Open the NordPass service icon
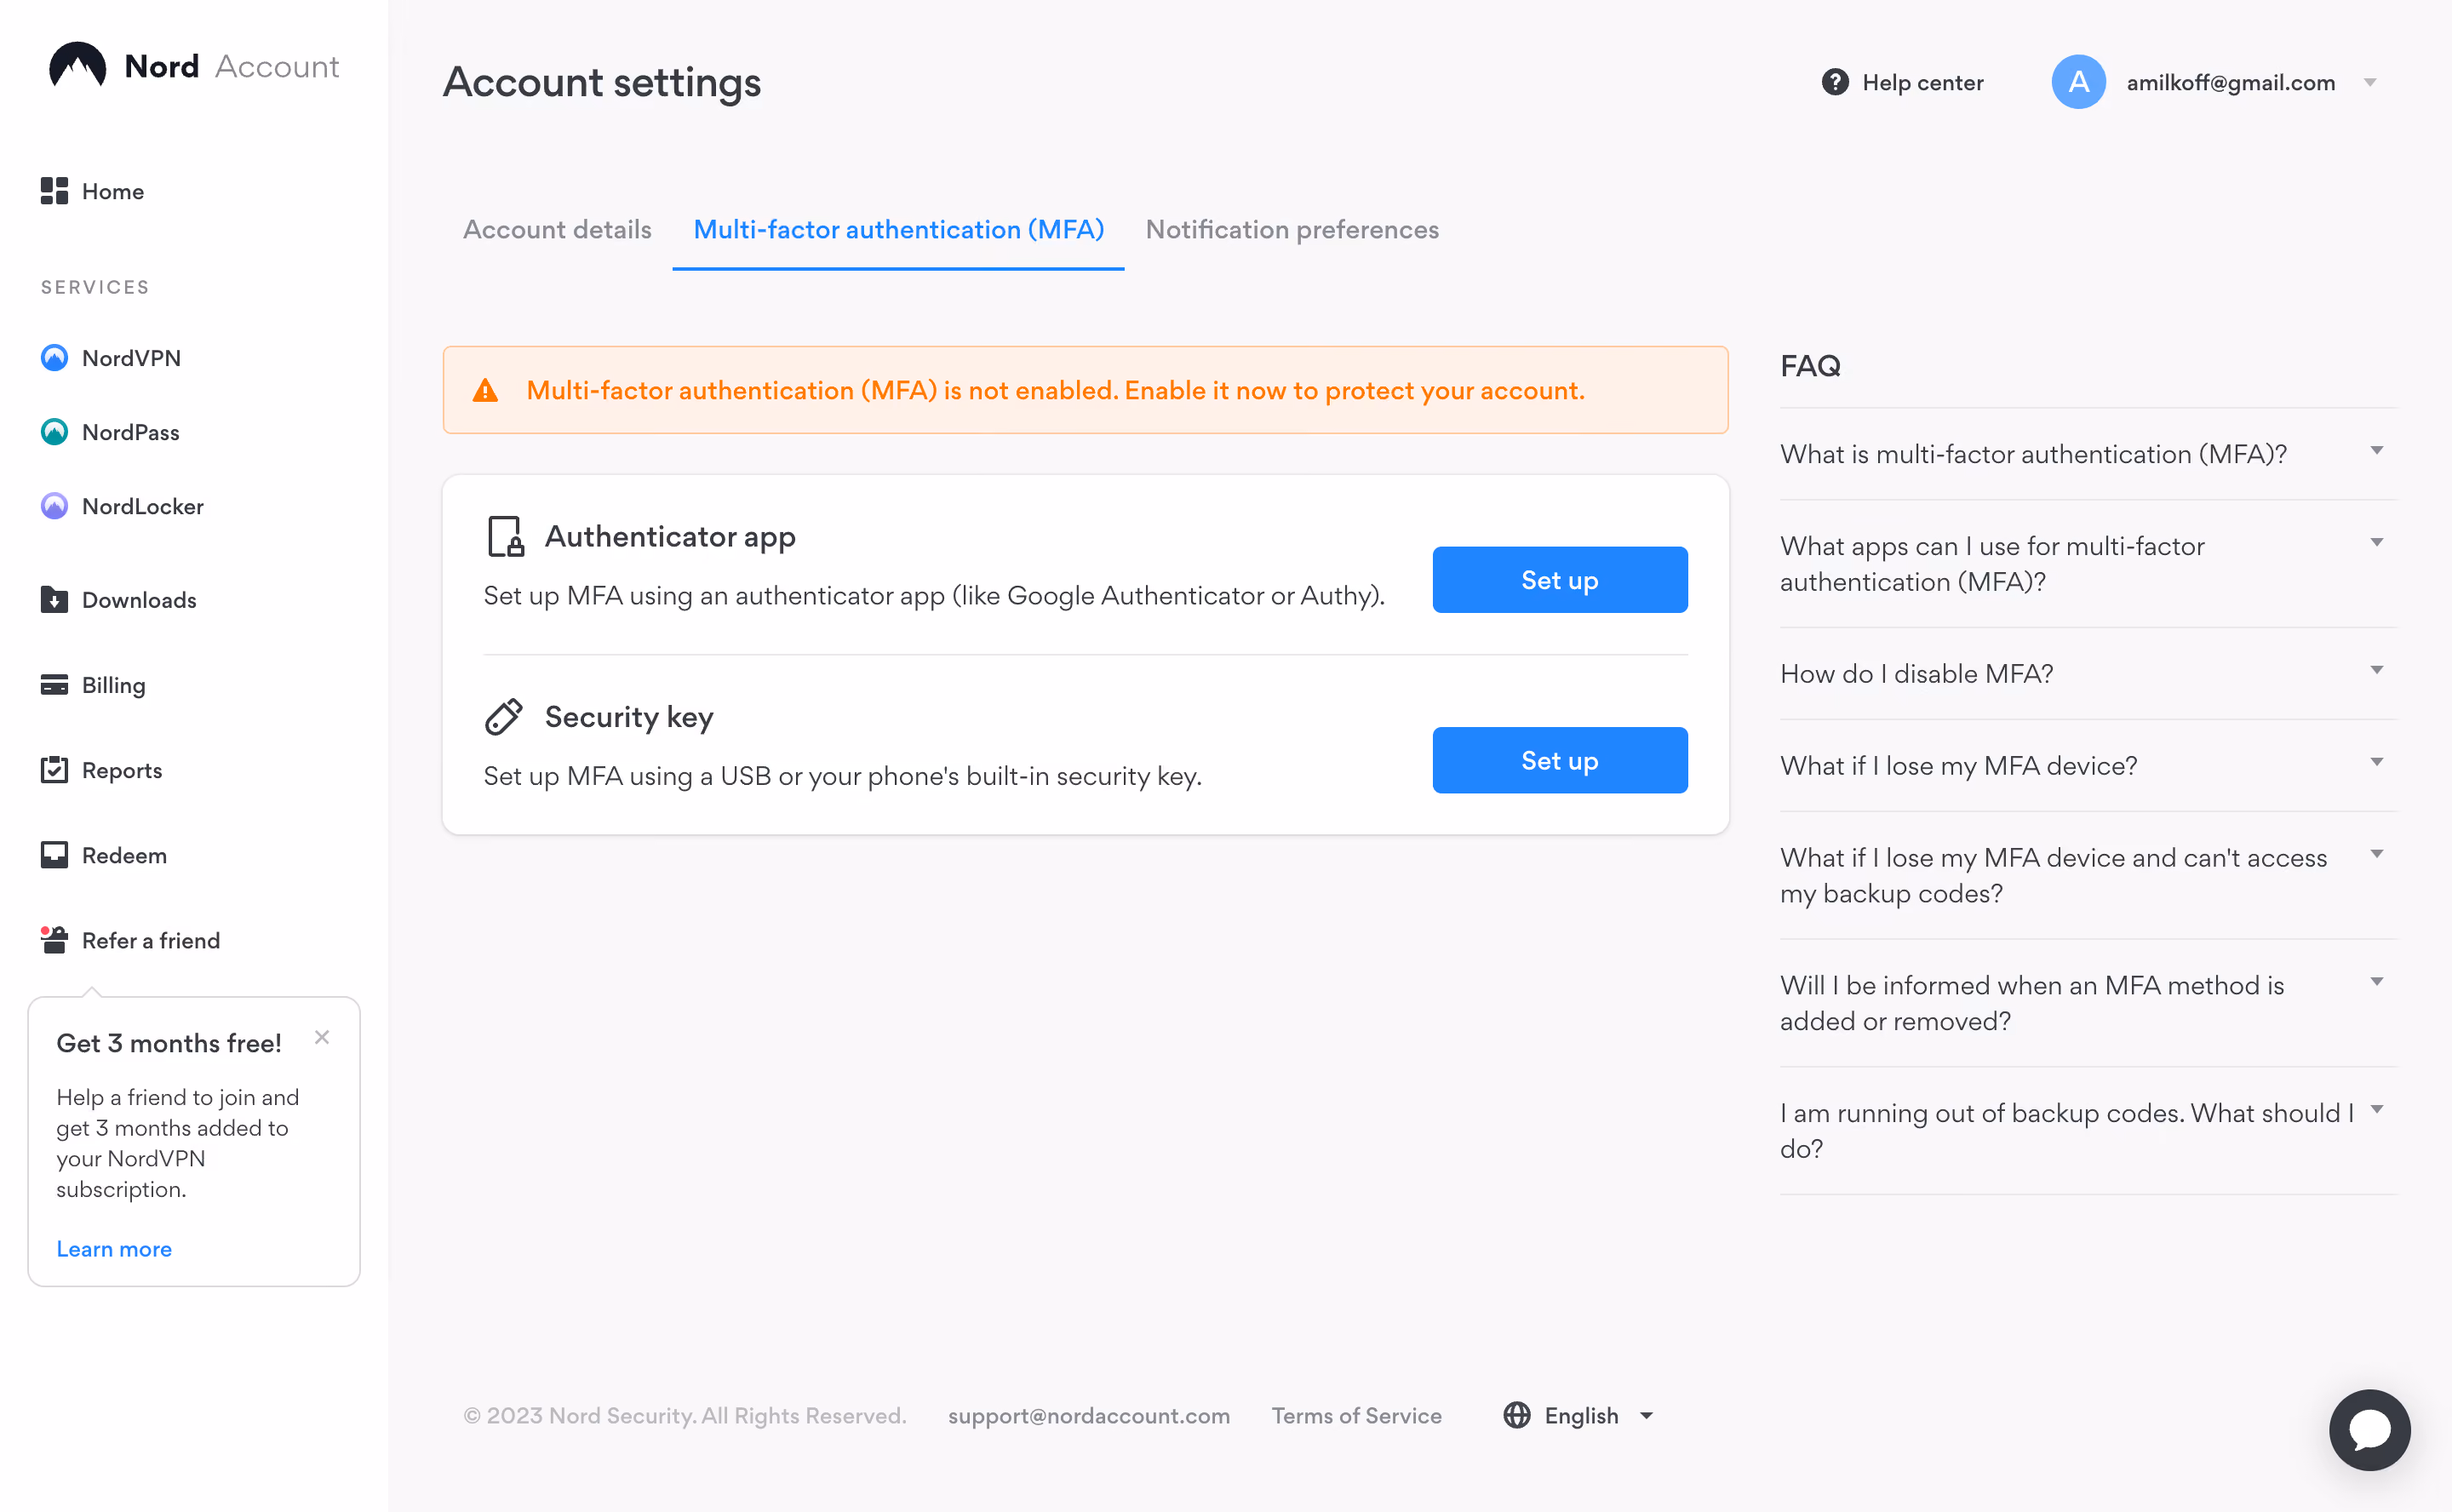 54,432
